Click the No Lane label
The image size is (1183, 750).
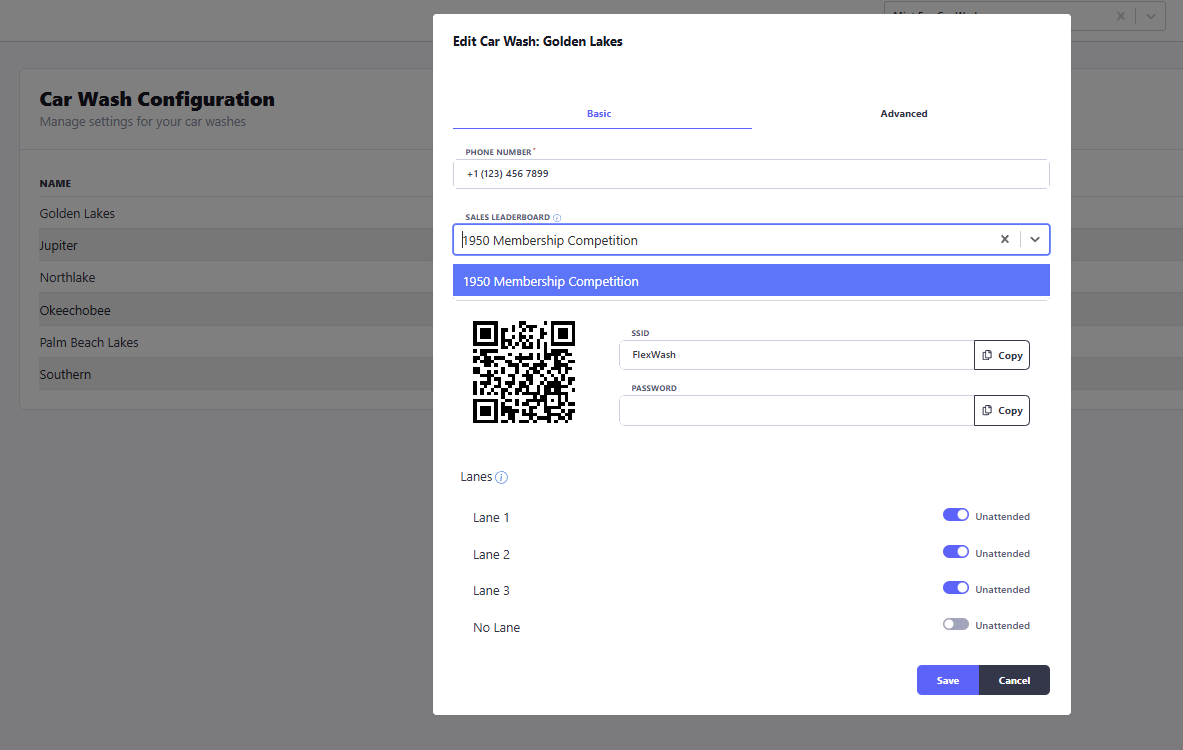tap(496, 628)
